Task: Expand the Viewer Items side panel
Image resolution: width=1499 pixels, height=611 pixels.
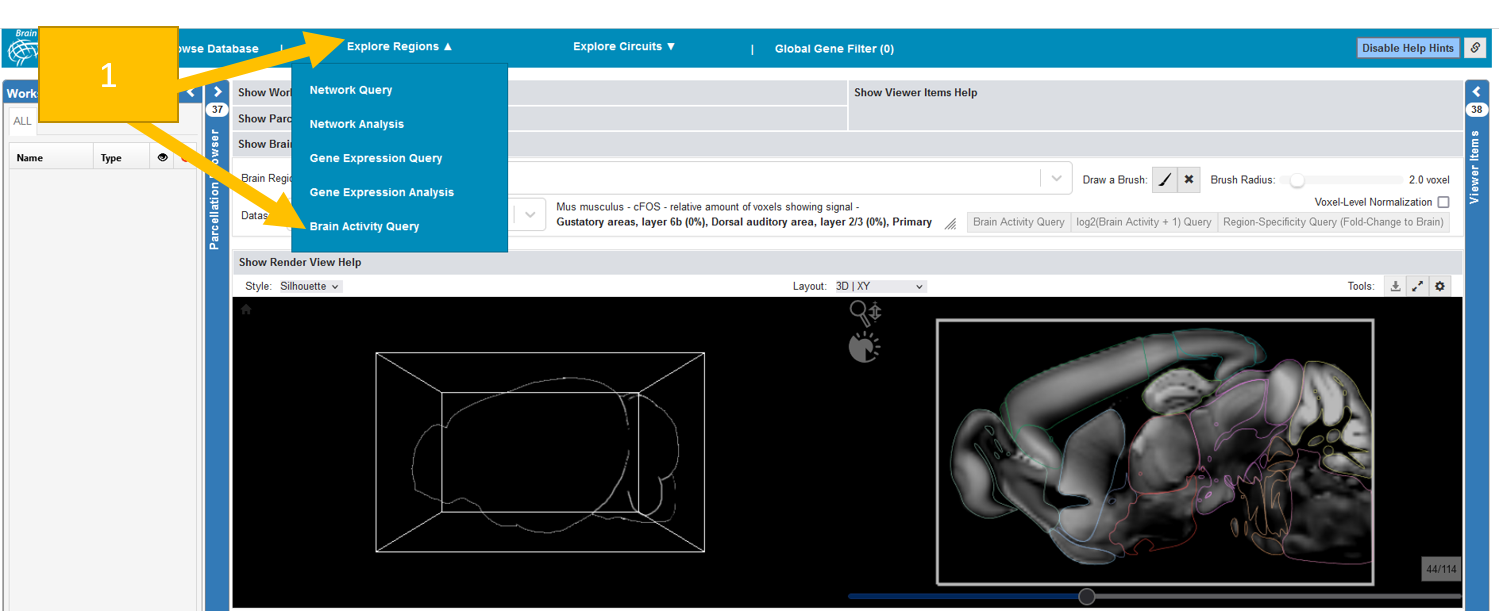Action: pyautogui.click(x=1476, y=92)
